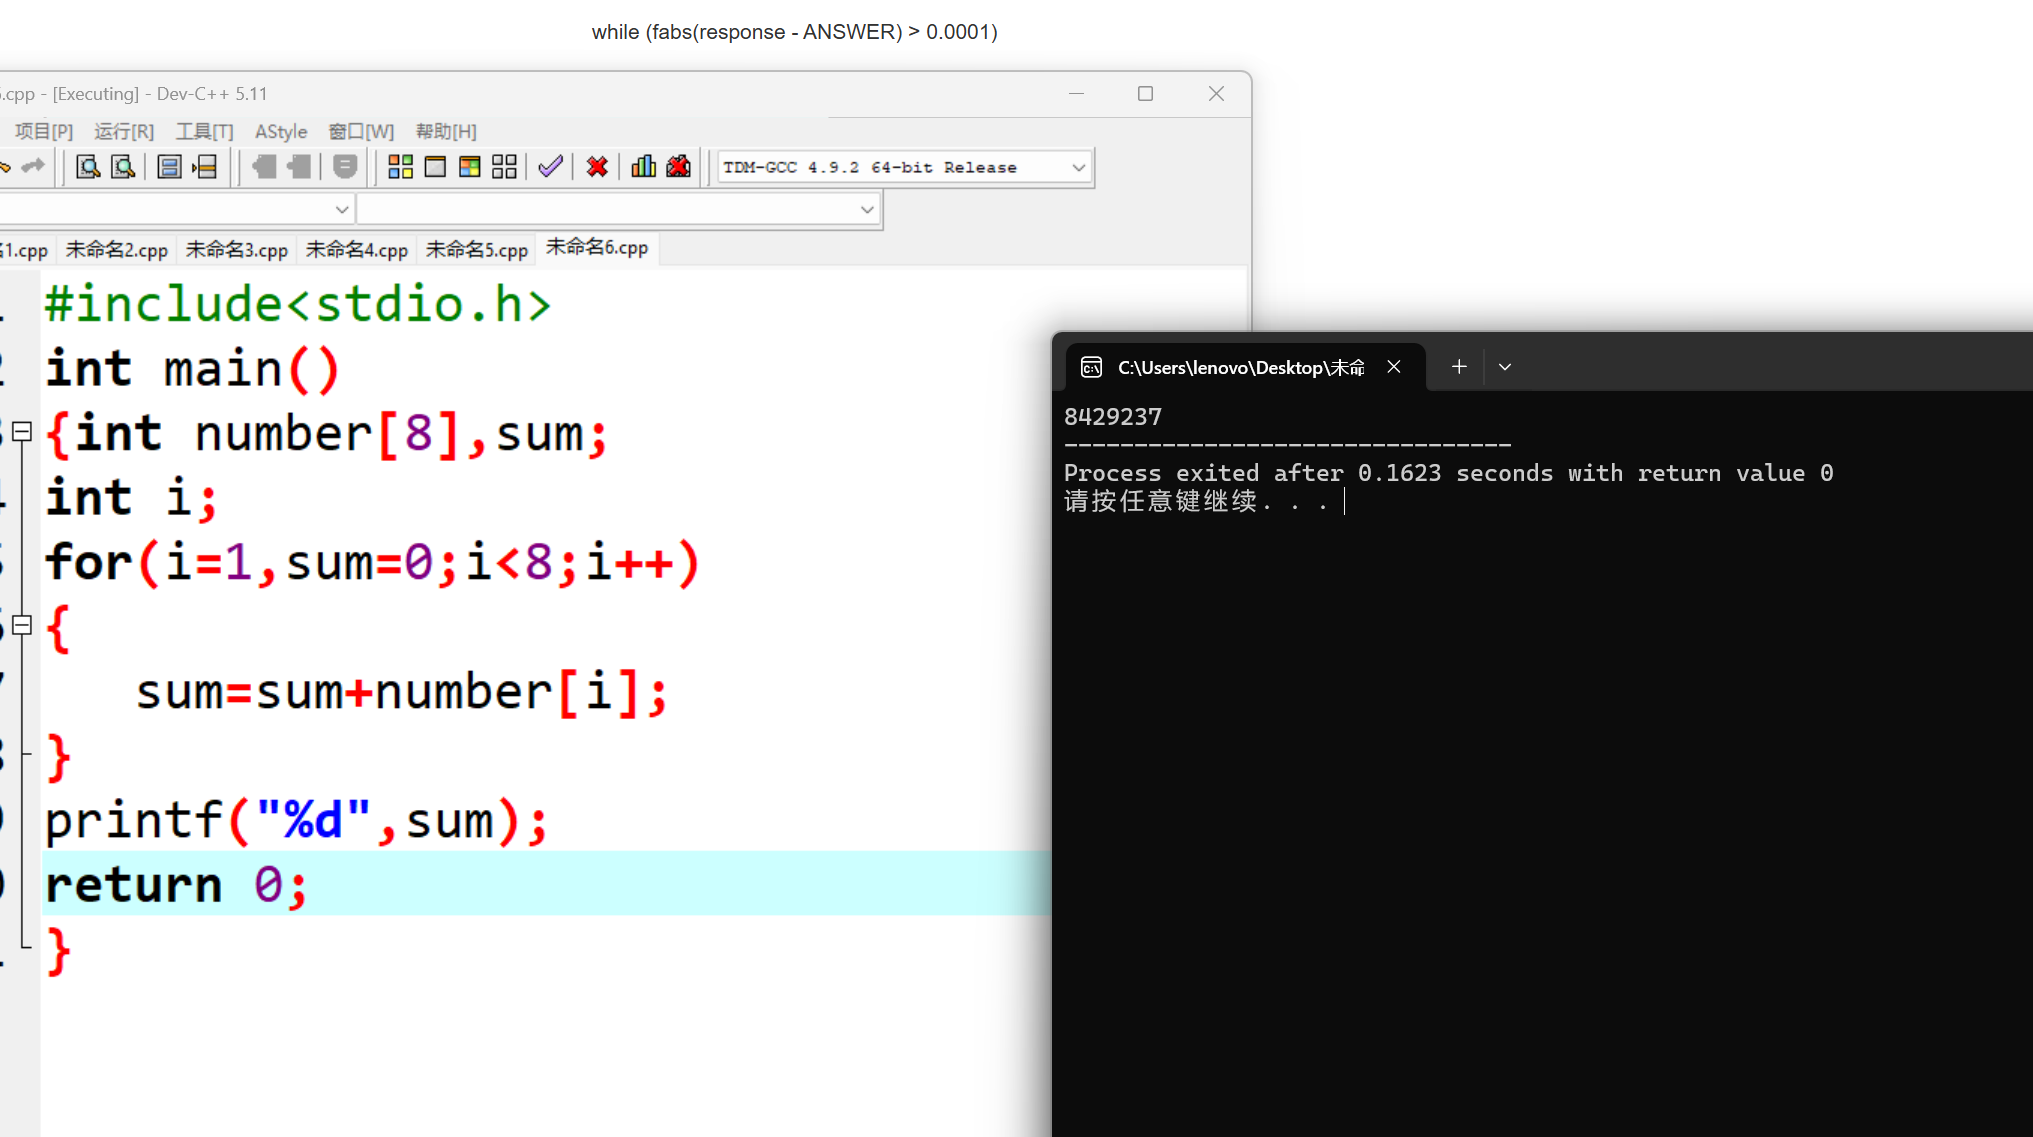Collapse the for-loop block fold marker

click(22, 626)
